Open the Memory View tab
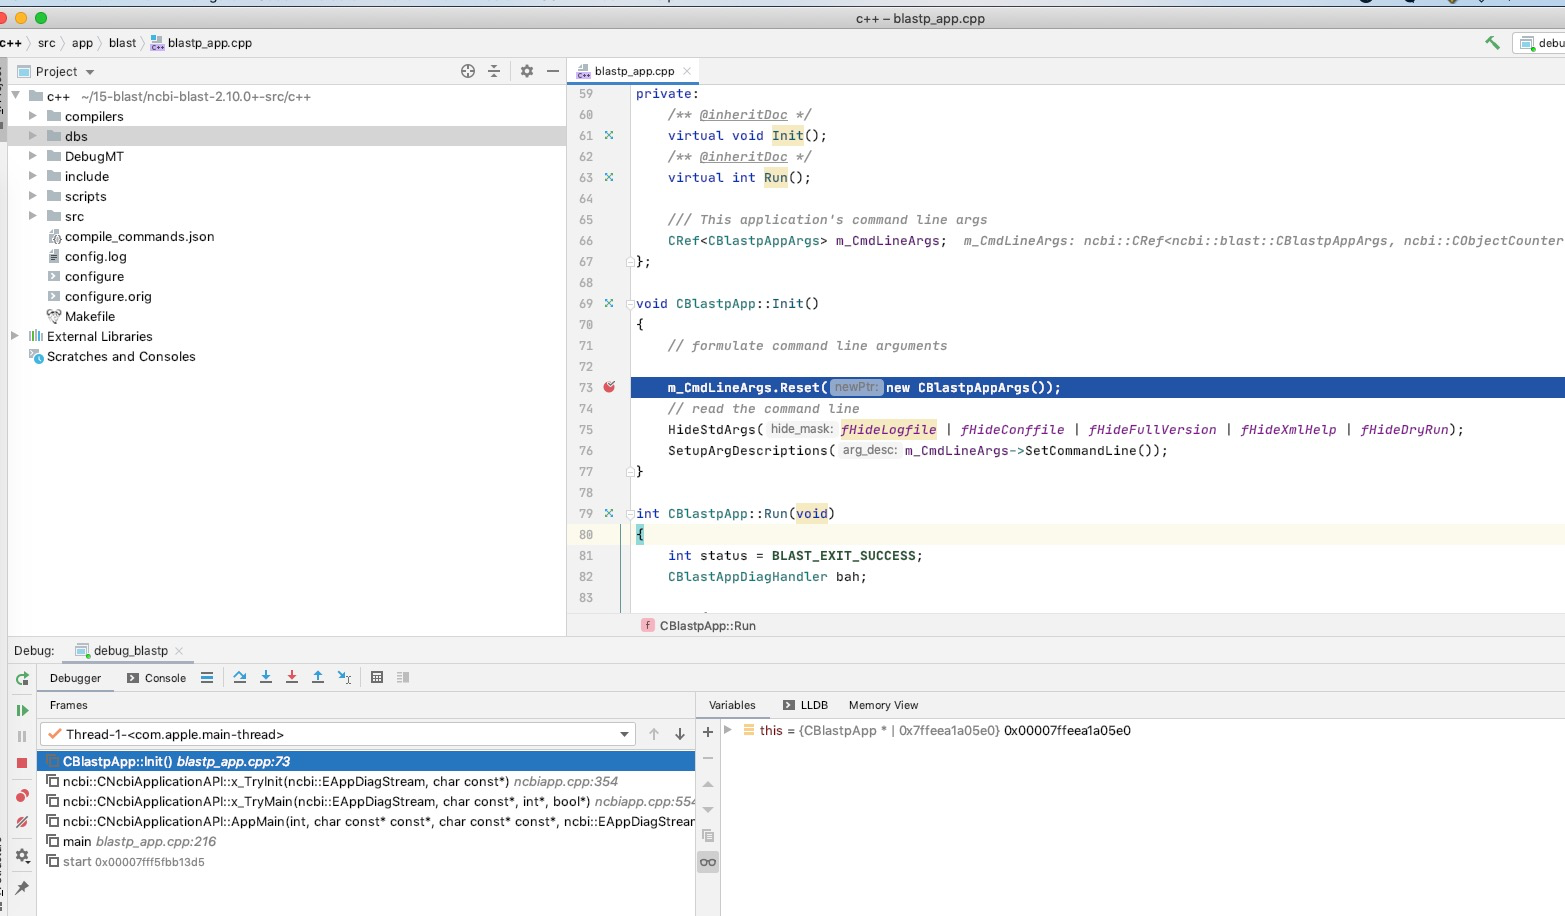 883,705
